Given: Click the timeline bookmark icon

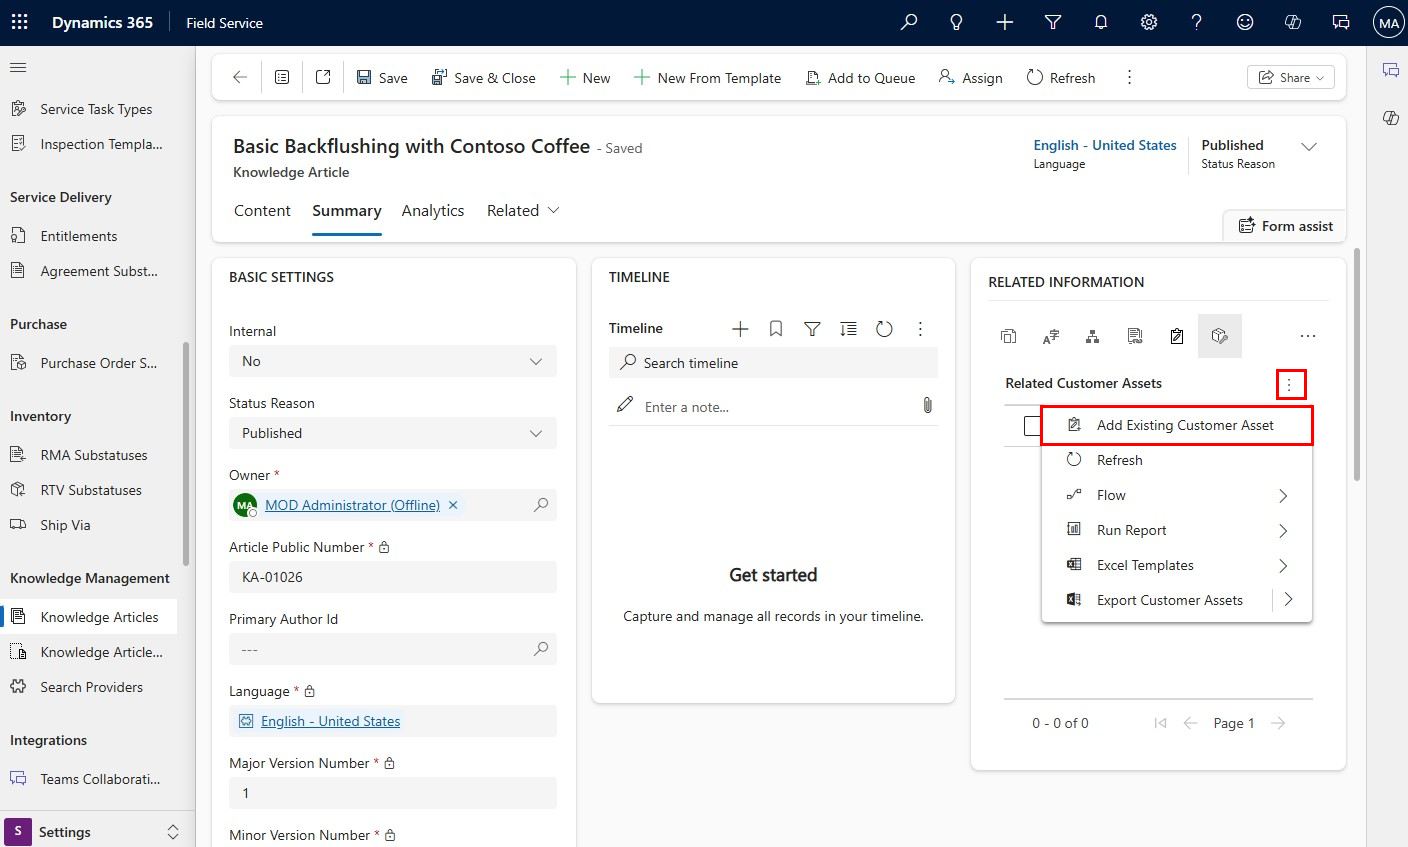Looking at the screenshot, I should pos(776,329).
